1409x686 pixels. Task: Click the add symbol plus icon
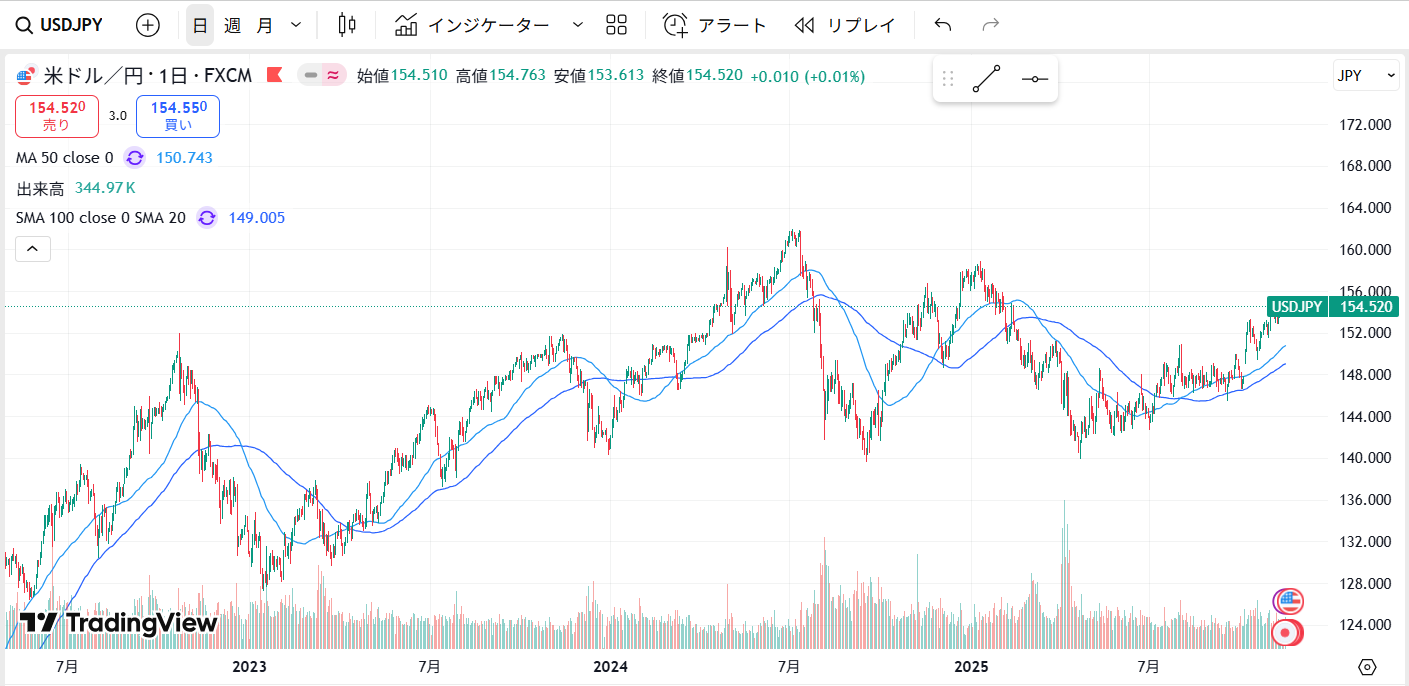click(x=147, y=25)
